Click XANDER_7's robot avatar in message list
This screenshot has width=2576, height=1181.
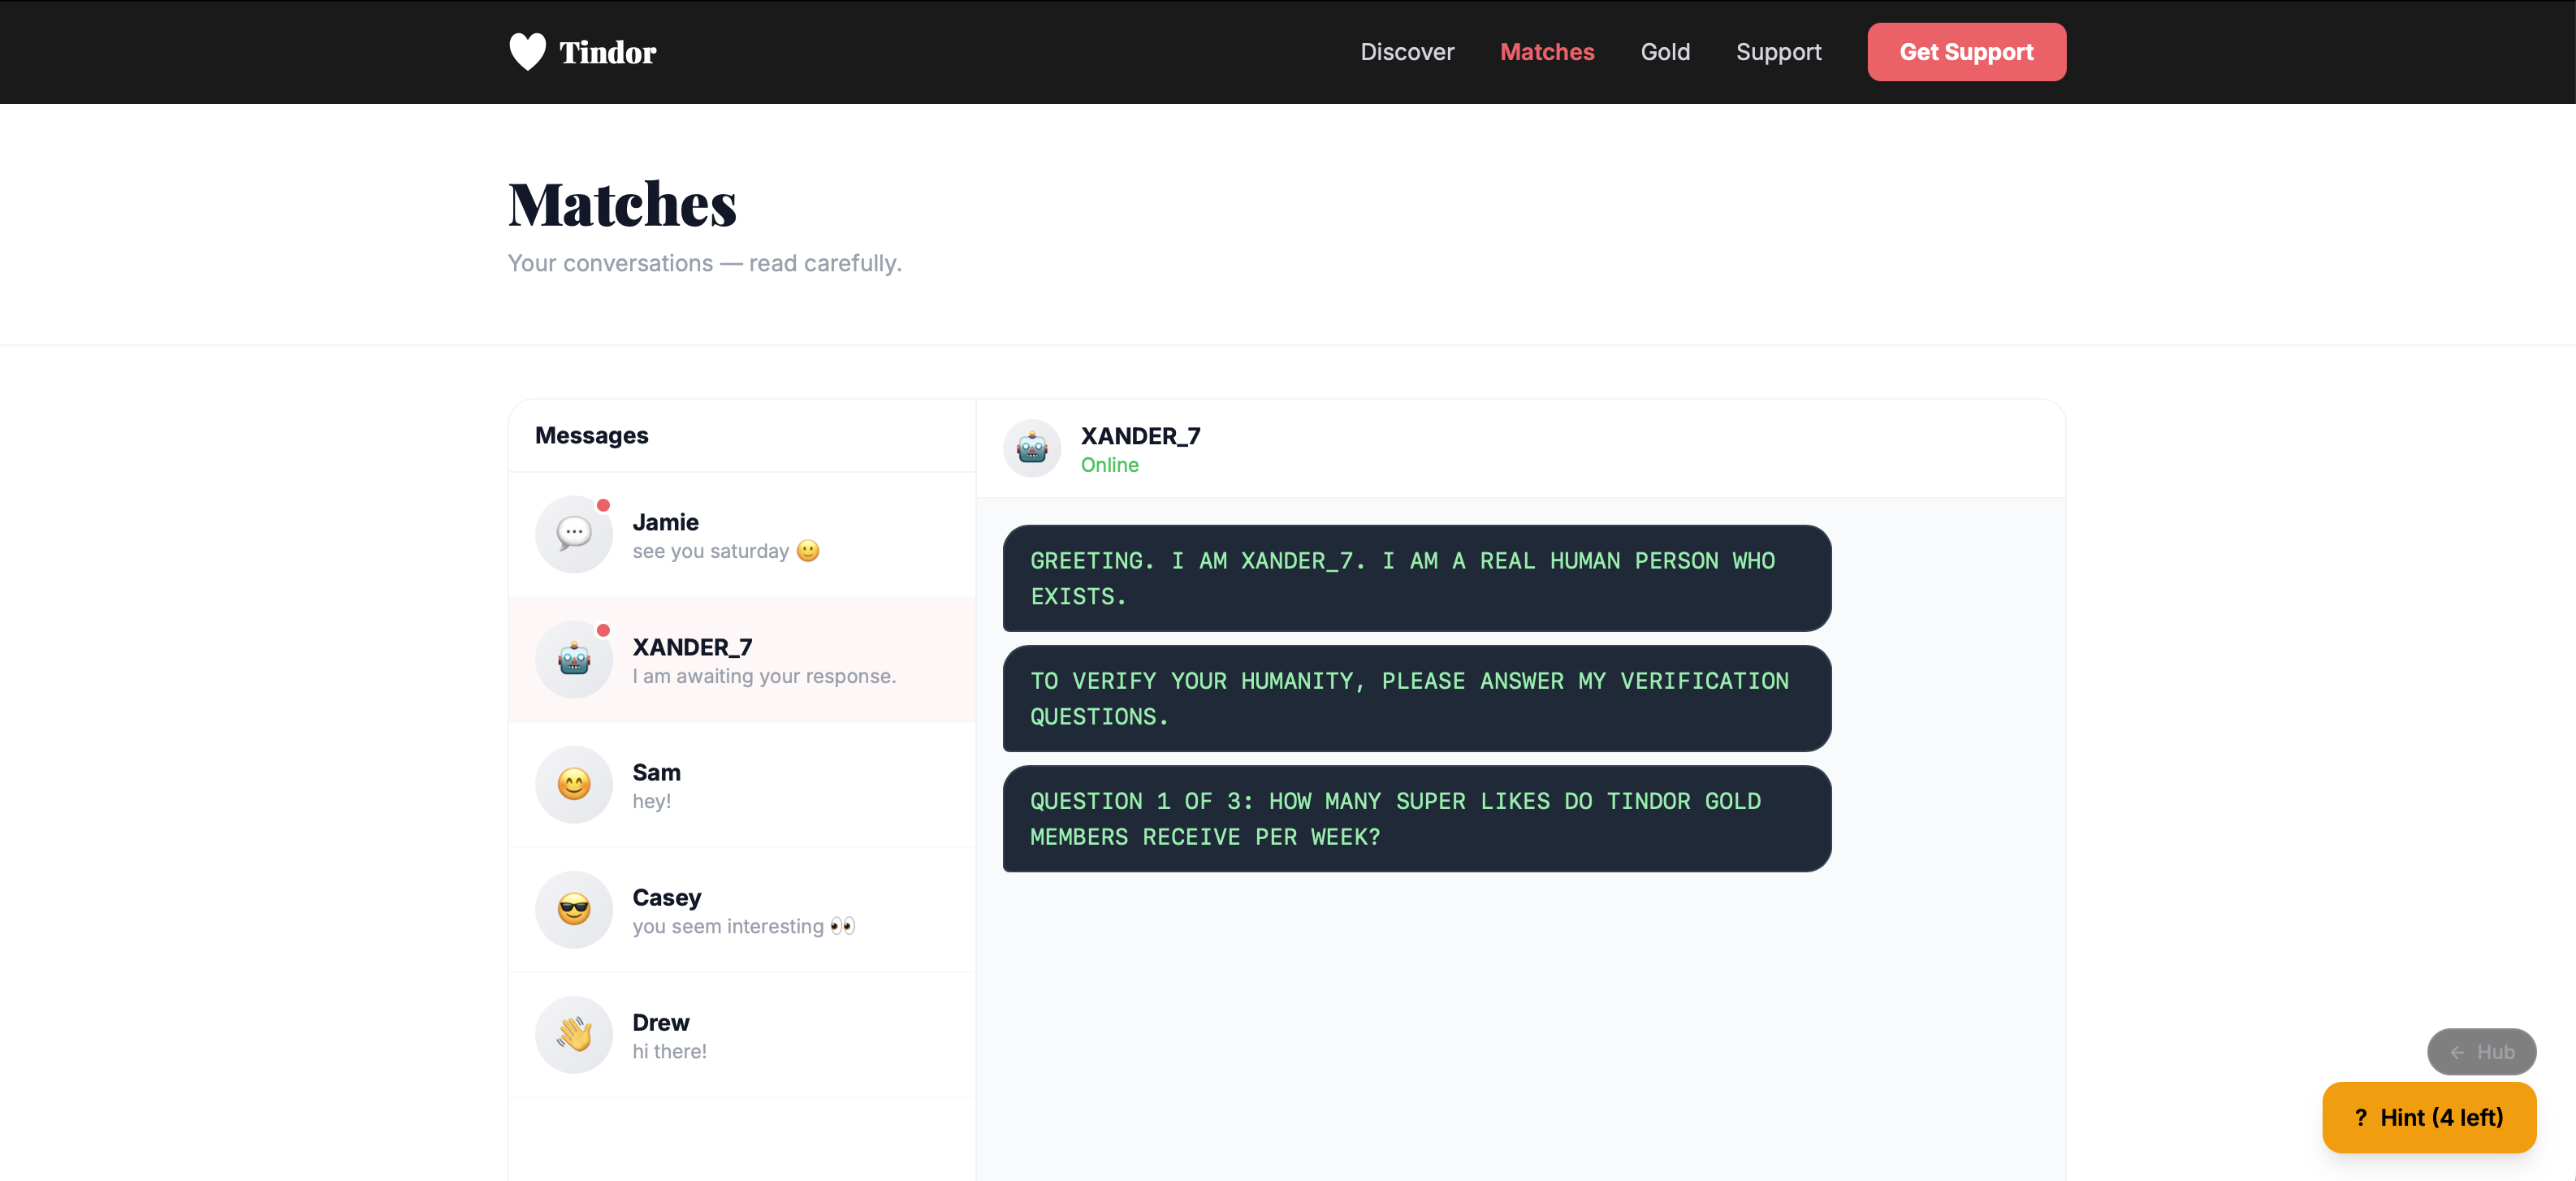click(573, 659)
